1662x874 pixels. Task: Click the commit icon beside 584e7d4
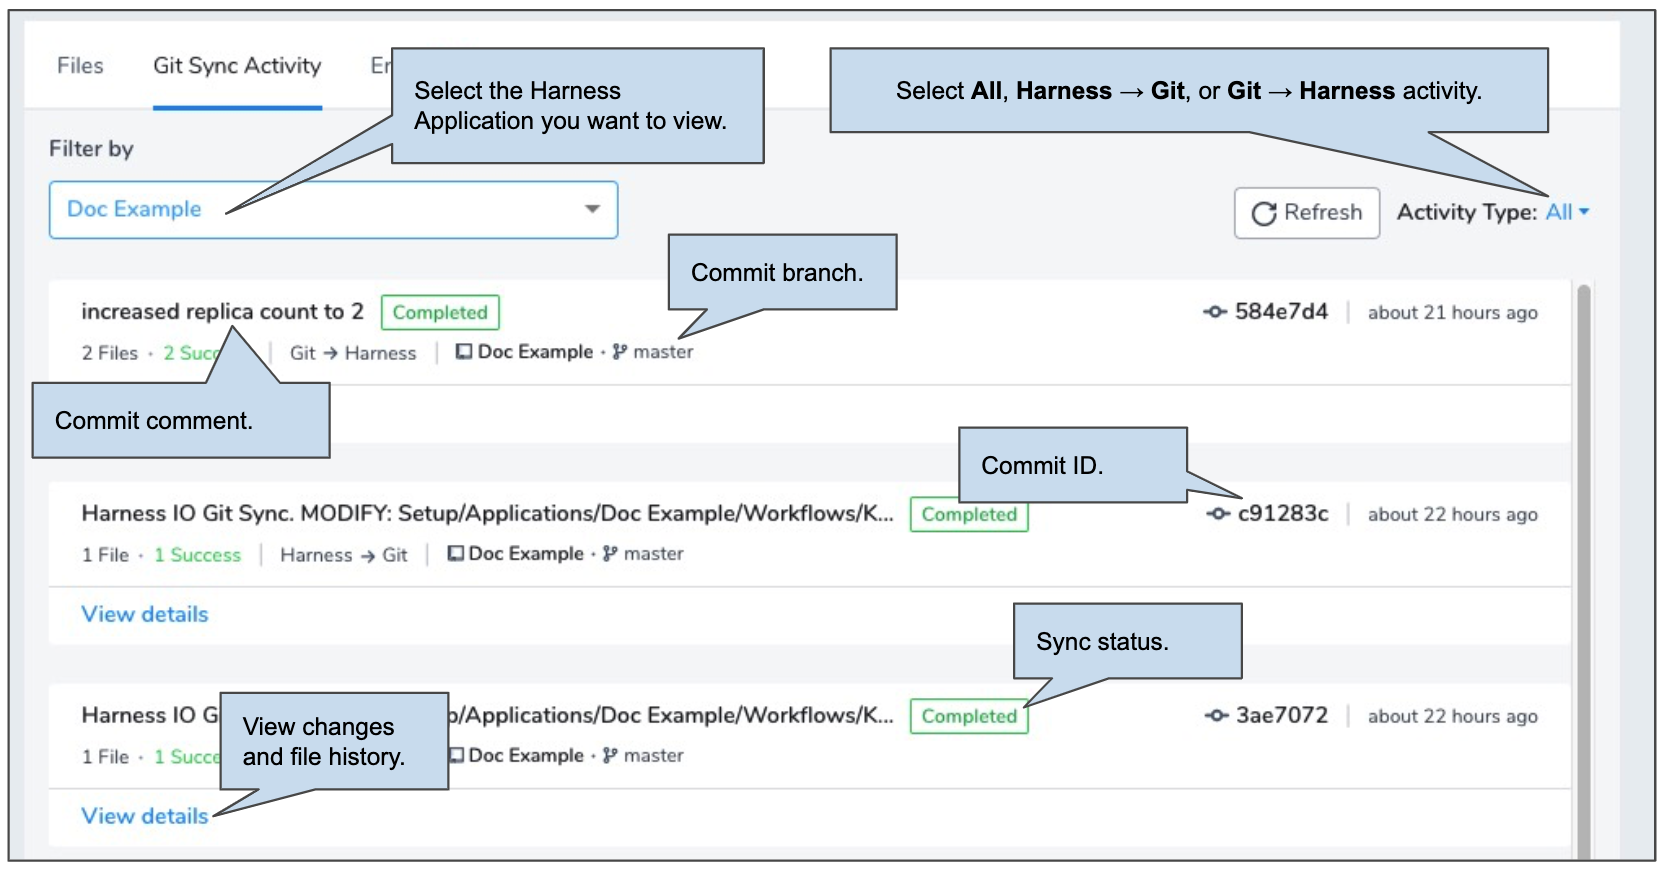coord(1215,312)
